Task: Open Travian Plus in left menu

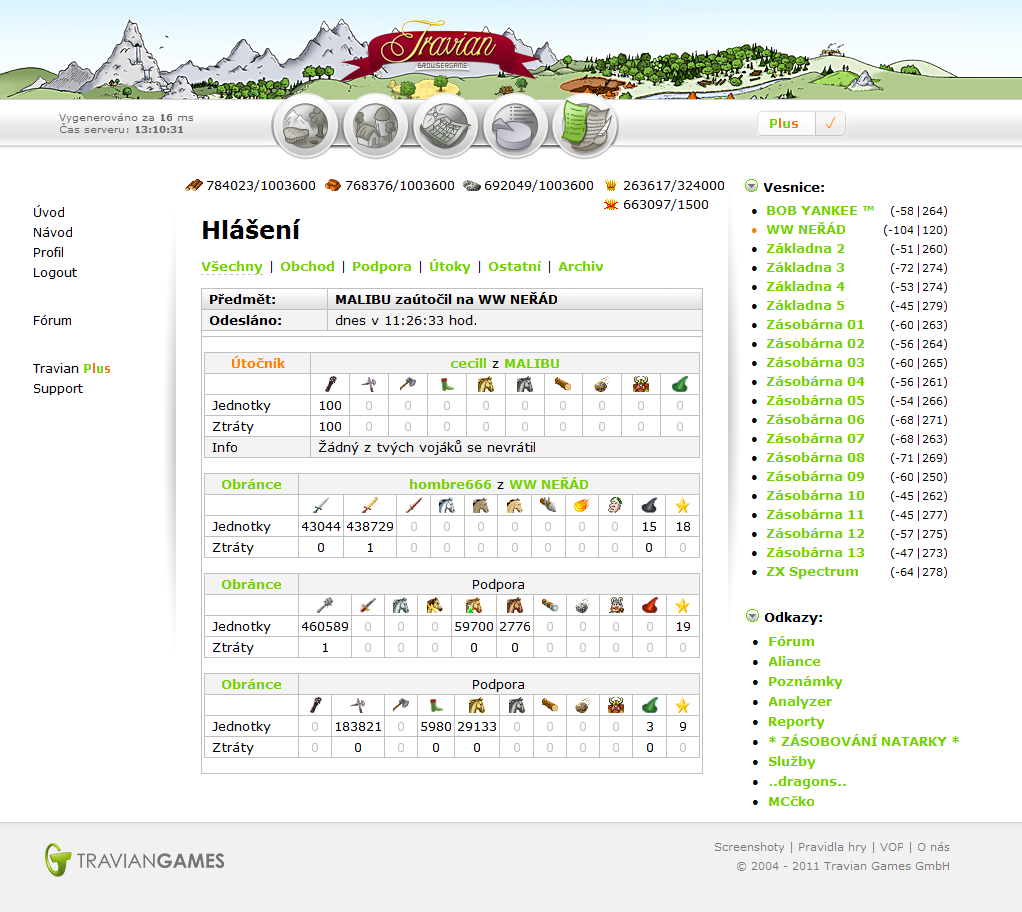Action: 72,368
